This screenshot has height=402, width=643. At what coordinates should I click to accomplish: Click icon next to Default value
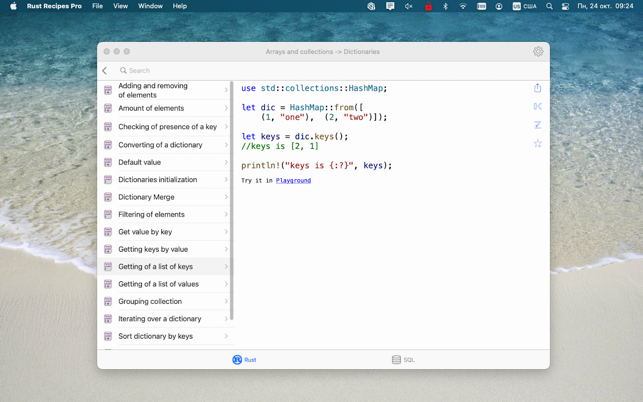point(108,162)
